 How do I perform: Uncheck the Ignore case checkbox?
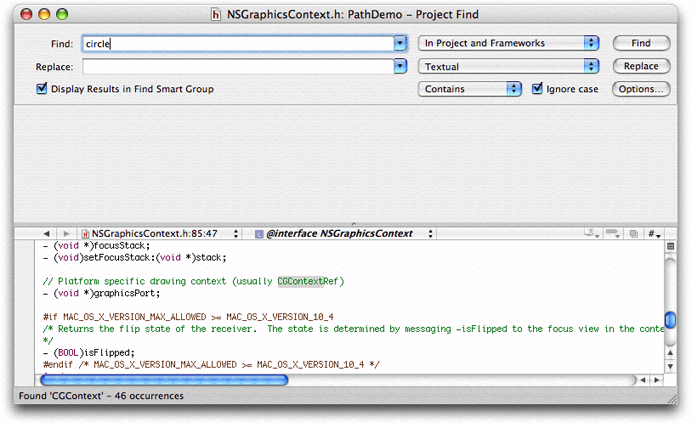point(537,89)
